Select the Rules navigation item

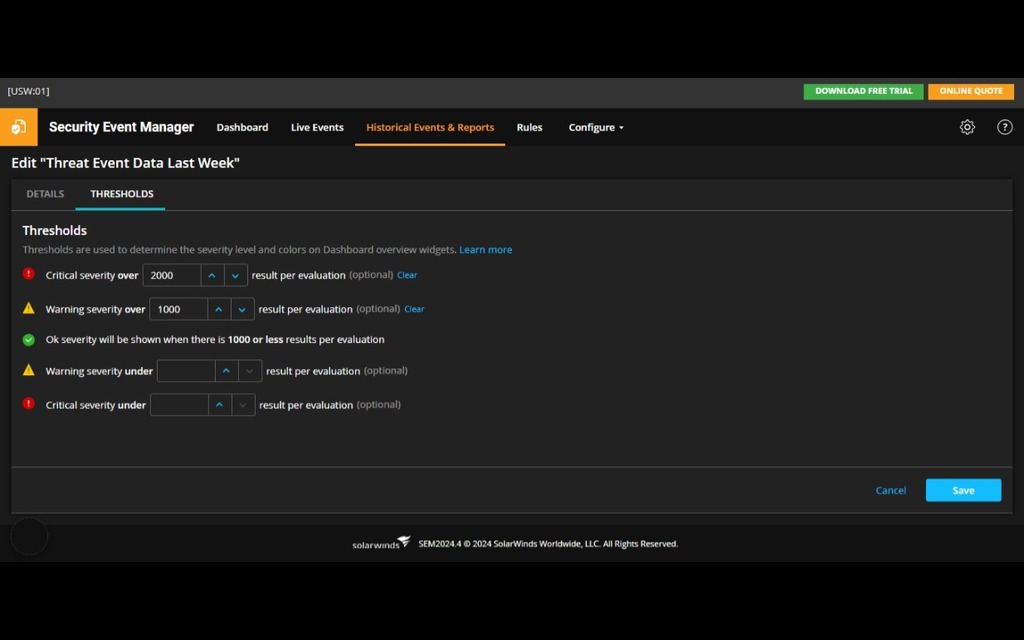(529, 127)
